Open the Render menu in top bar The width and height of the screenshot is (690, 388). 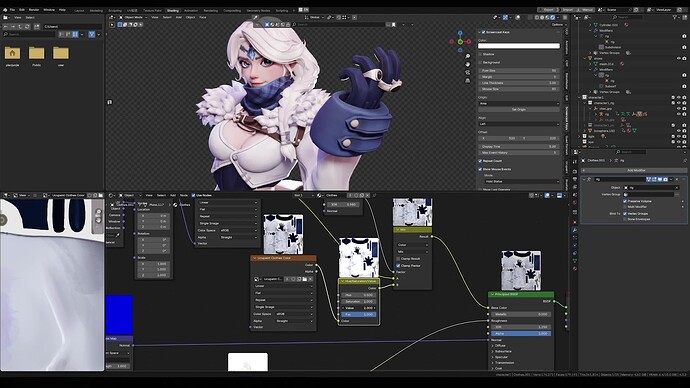tap(34, 10)
